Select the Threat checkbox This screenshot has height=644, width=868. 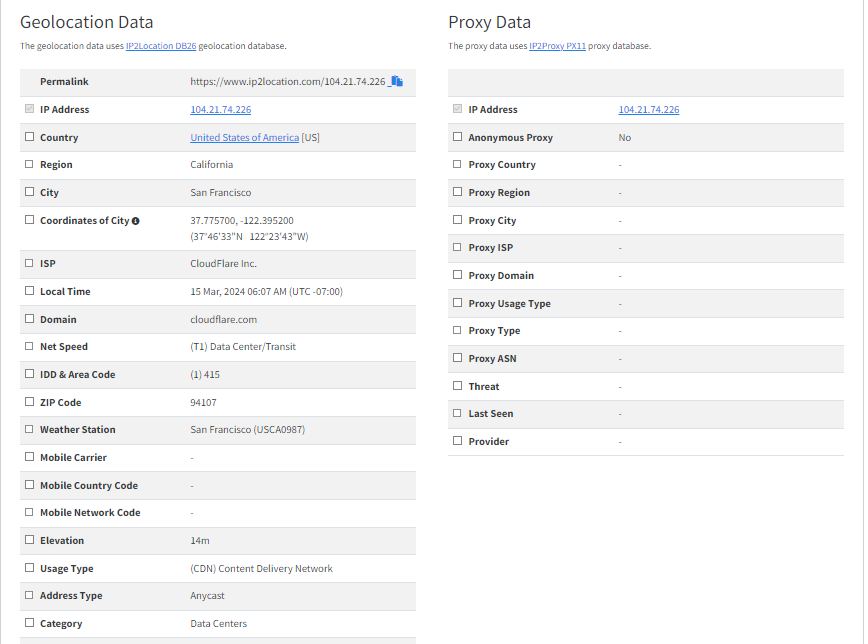(x=457, y=386)
